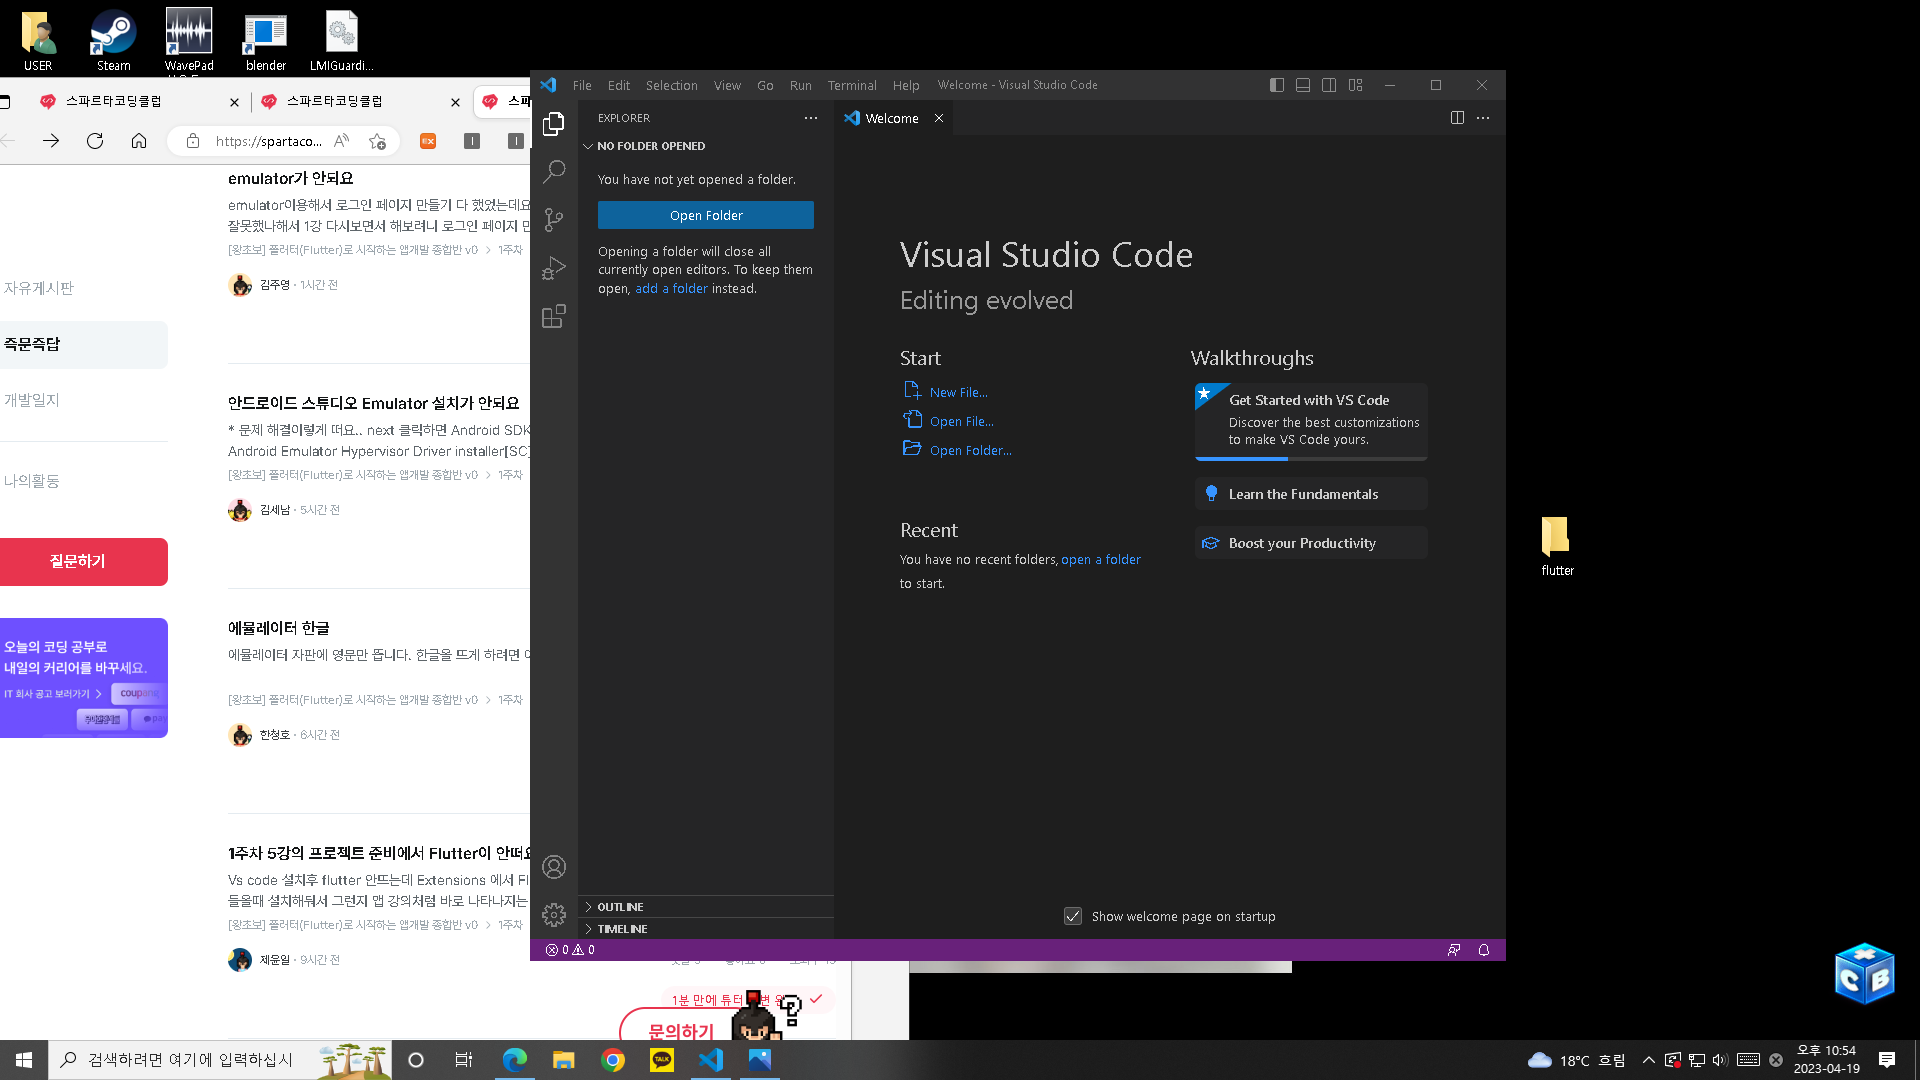Screen dimensions: 1920x1080
Task: Click the Open Folder... link under Start
Action: pyautogui.click(x=970, y=450)
